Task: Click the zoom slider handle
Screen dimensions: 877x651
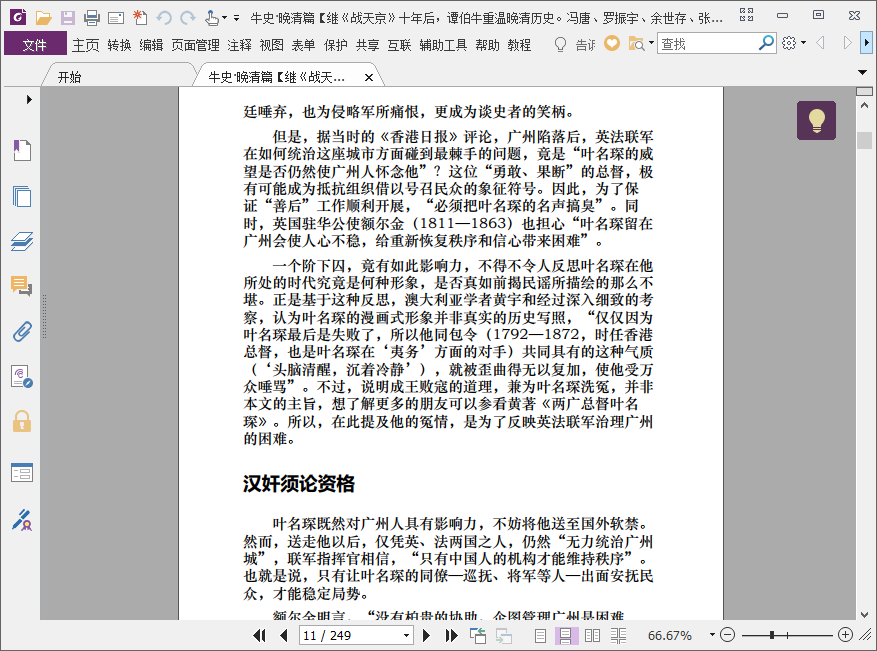Action: coord(772,635)
